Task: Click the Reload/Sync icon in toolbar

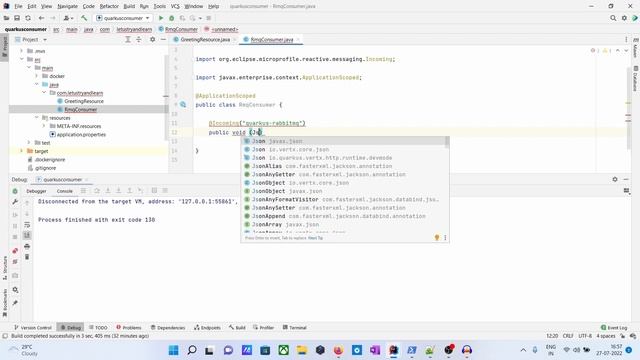Action: pyautogui.click(x=28, y=18)
